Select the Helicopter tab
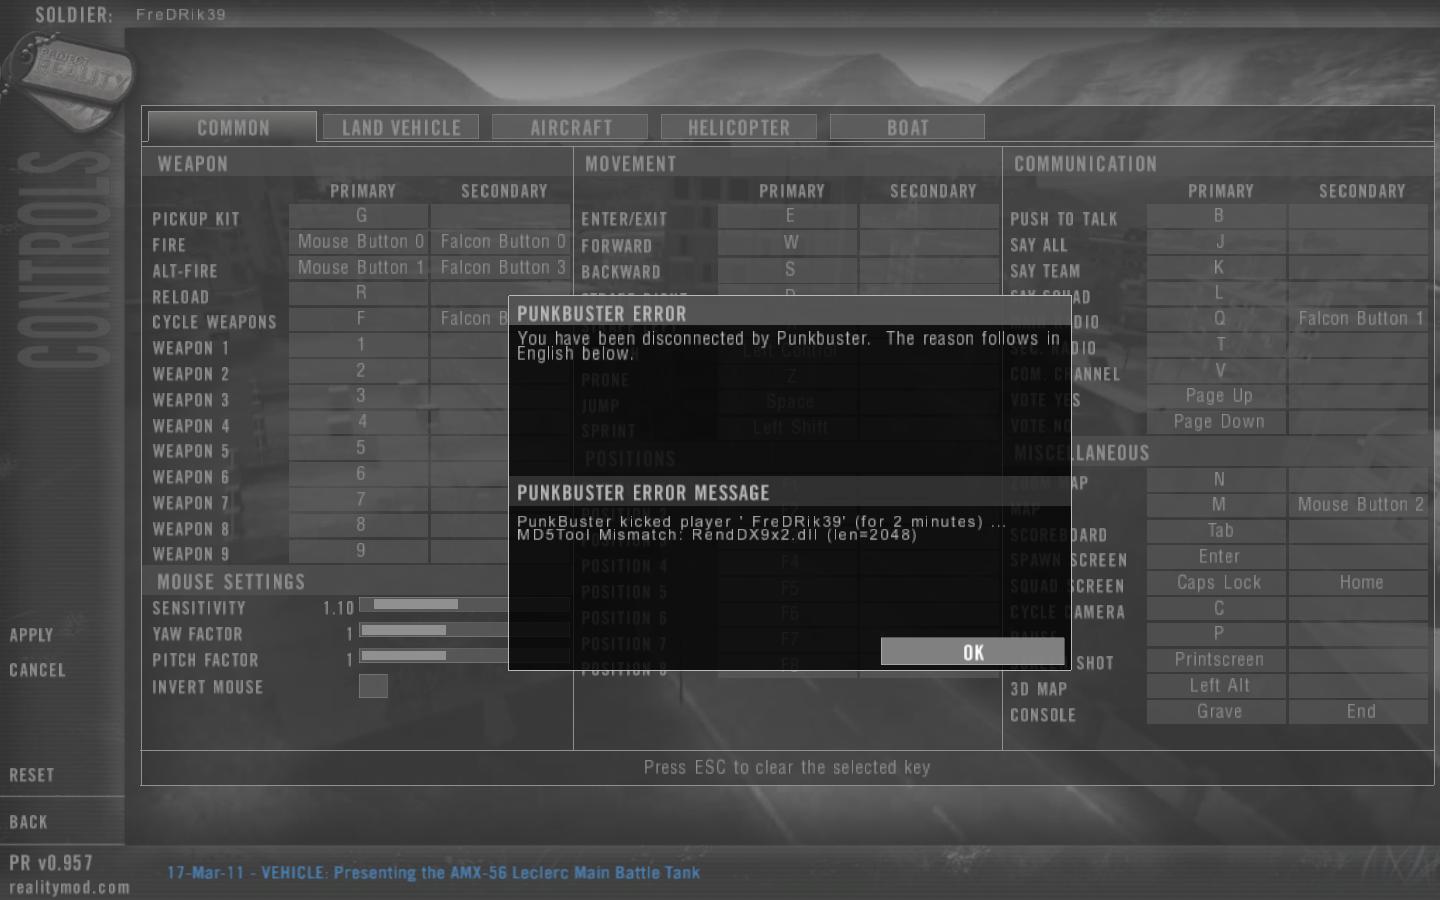The image size is (1440, 900). coord(739,127)
